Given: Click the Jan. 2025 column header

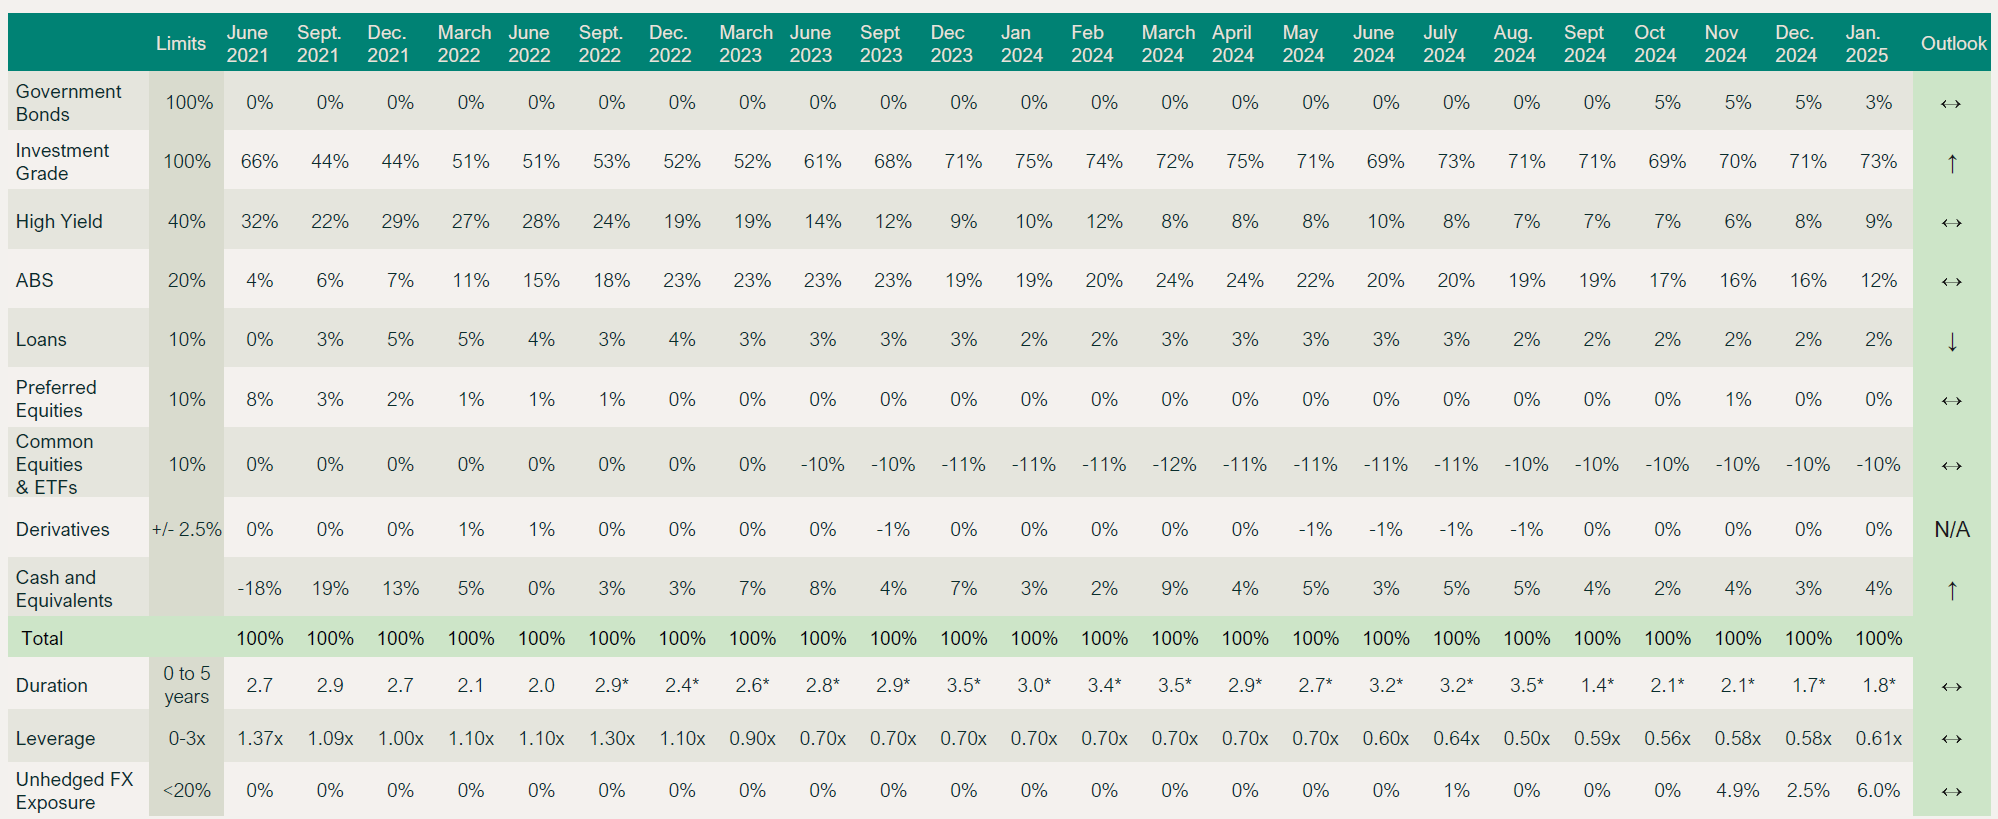Looking at the screenshot, I should click(x=1866, y=44).
